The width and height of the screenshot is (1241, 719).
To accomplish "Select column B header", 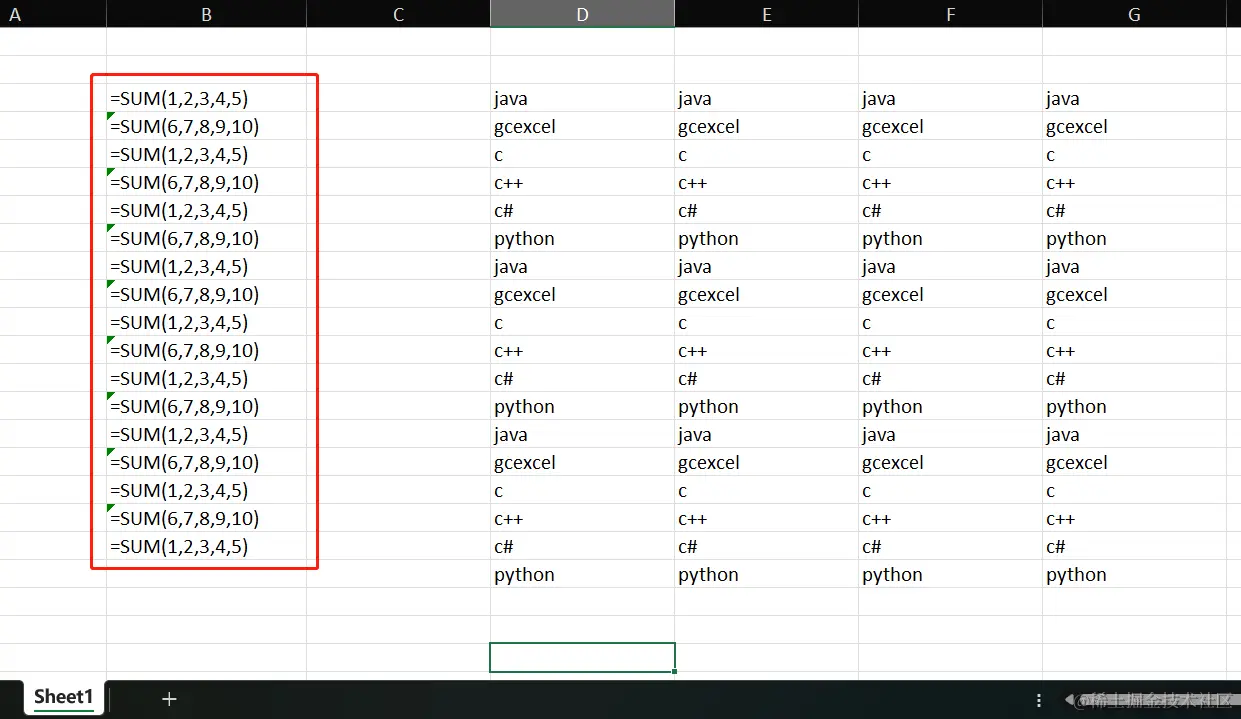I will point(206,14).
